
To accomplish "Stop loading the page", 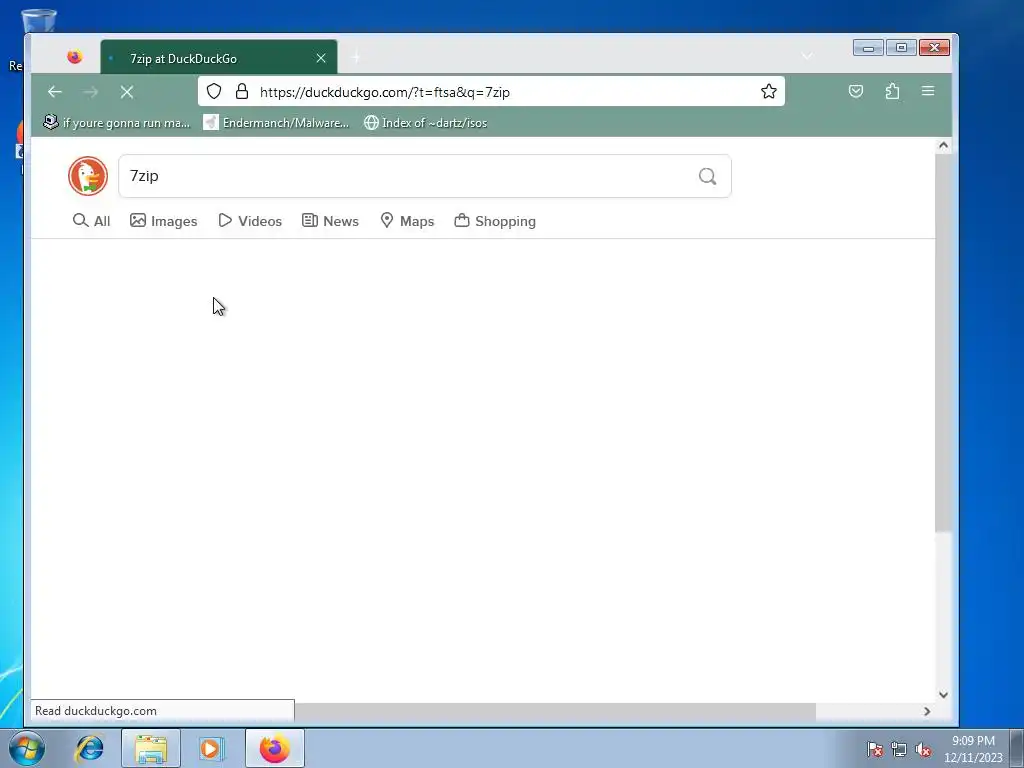I will coord(127,92).
